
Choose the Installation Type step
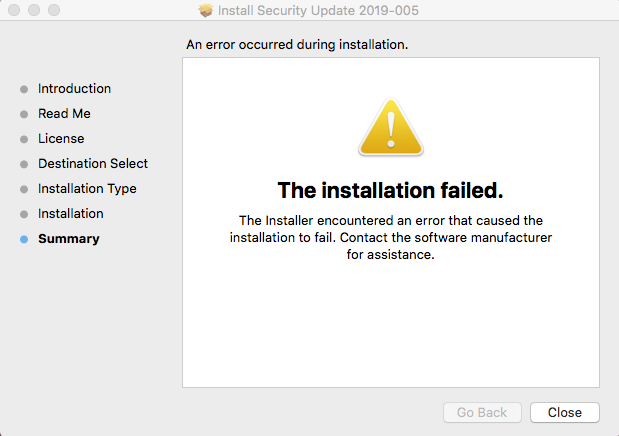(x=87, y=189)
